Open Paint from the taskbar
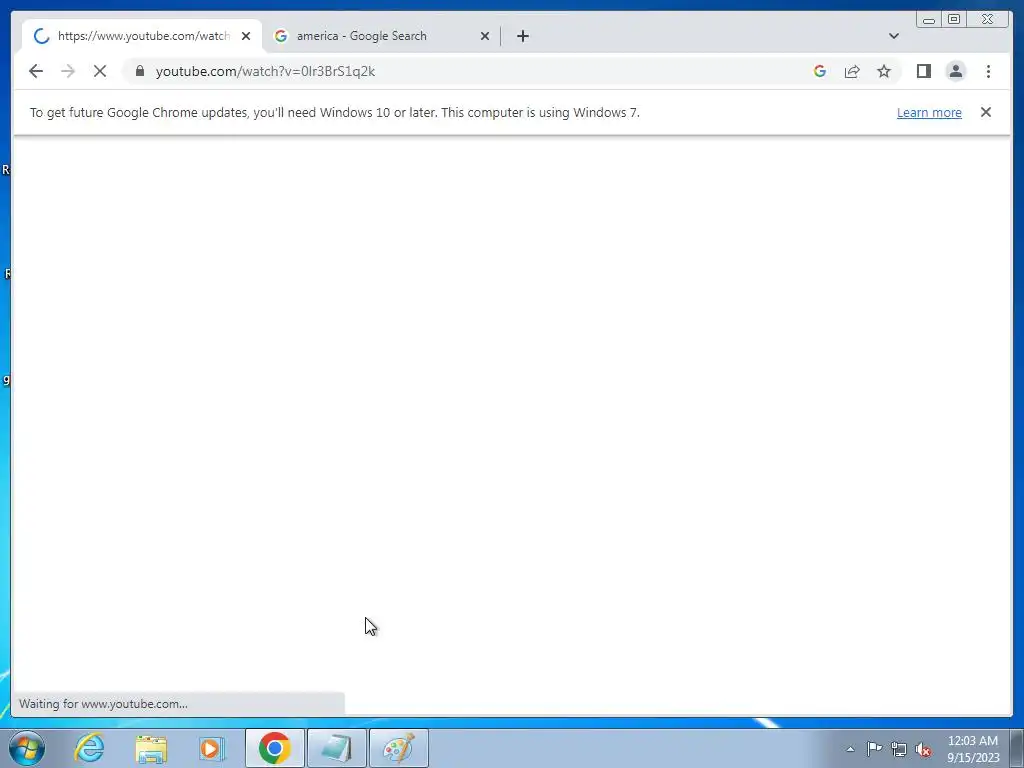 pos(398,748)
